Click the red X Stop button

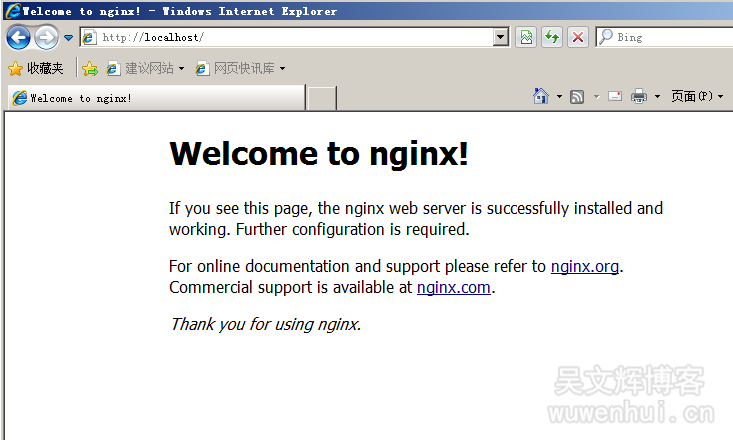pyautogui.click(x=578, y=37)
